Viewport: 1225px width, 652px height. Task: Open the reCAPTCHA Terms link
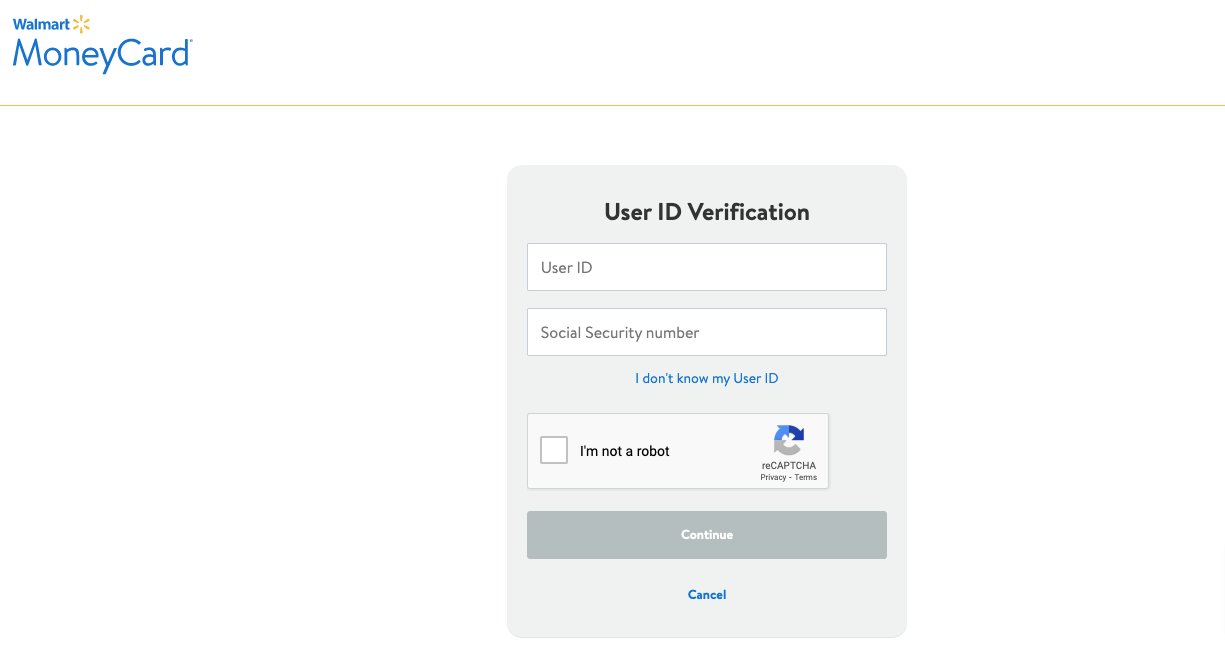(x=806, y=478)
